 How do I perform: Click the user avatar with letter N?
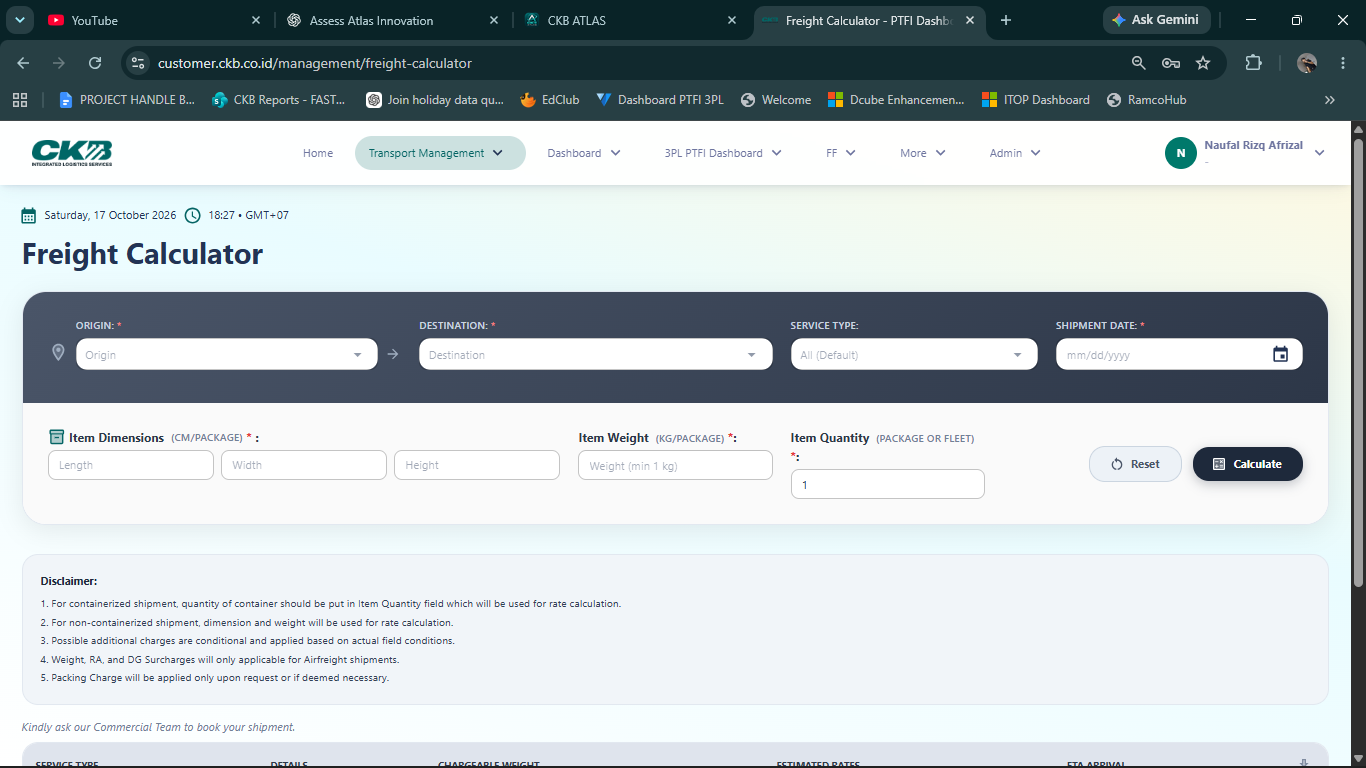(1181, 153)
